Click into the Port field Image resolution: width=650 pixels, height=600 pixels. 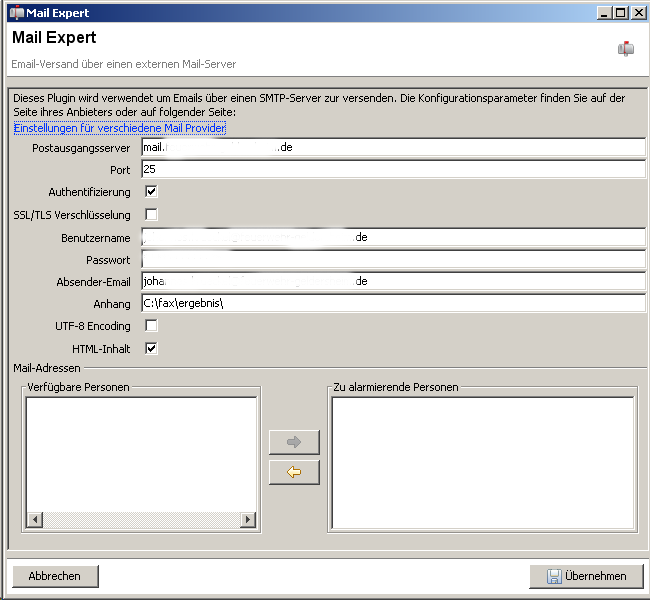393,170
